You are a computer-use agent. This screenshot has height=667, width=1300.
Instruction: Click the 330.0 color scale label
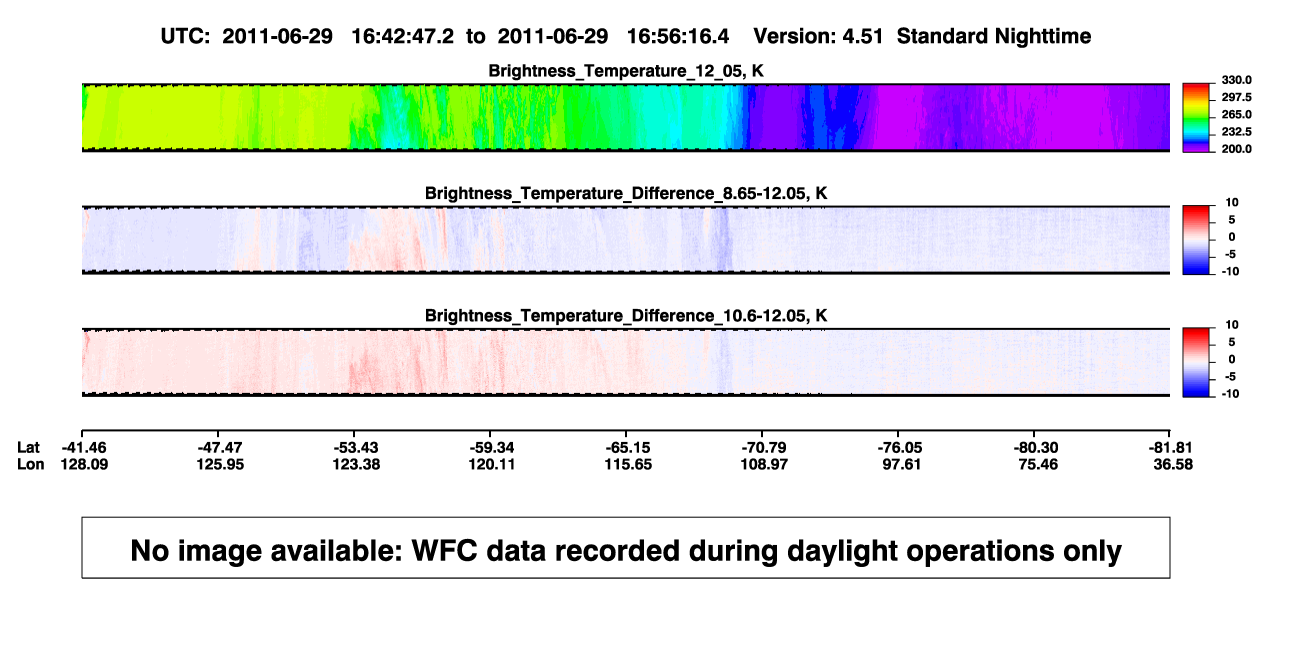(1236, 80)
